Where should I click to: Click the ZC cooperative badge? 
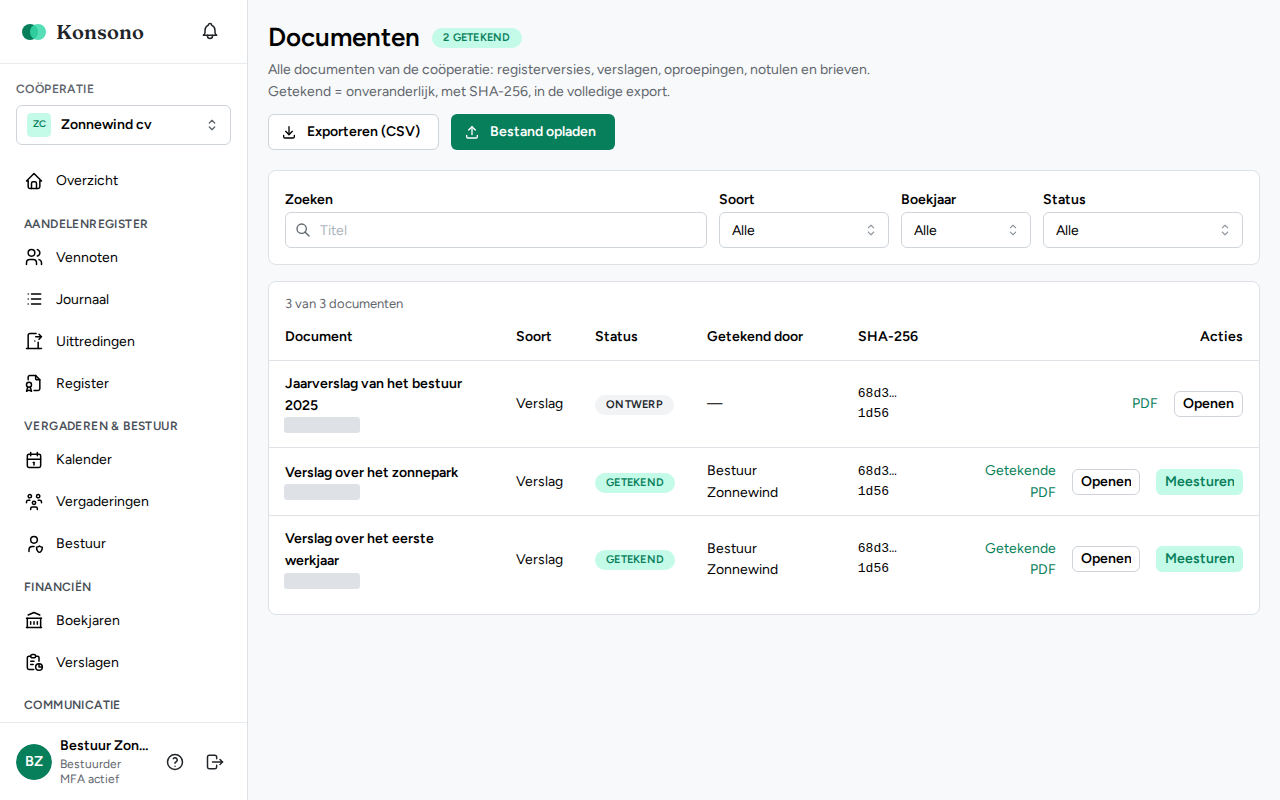click(x=39, y=125)
